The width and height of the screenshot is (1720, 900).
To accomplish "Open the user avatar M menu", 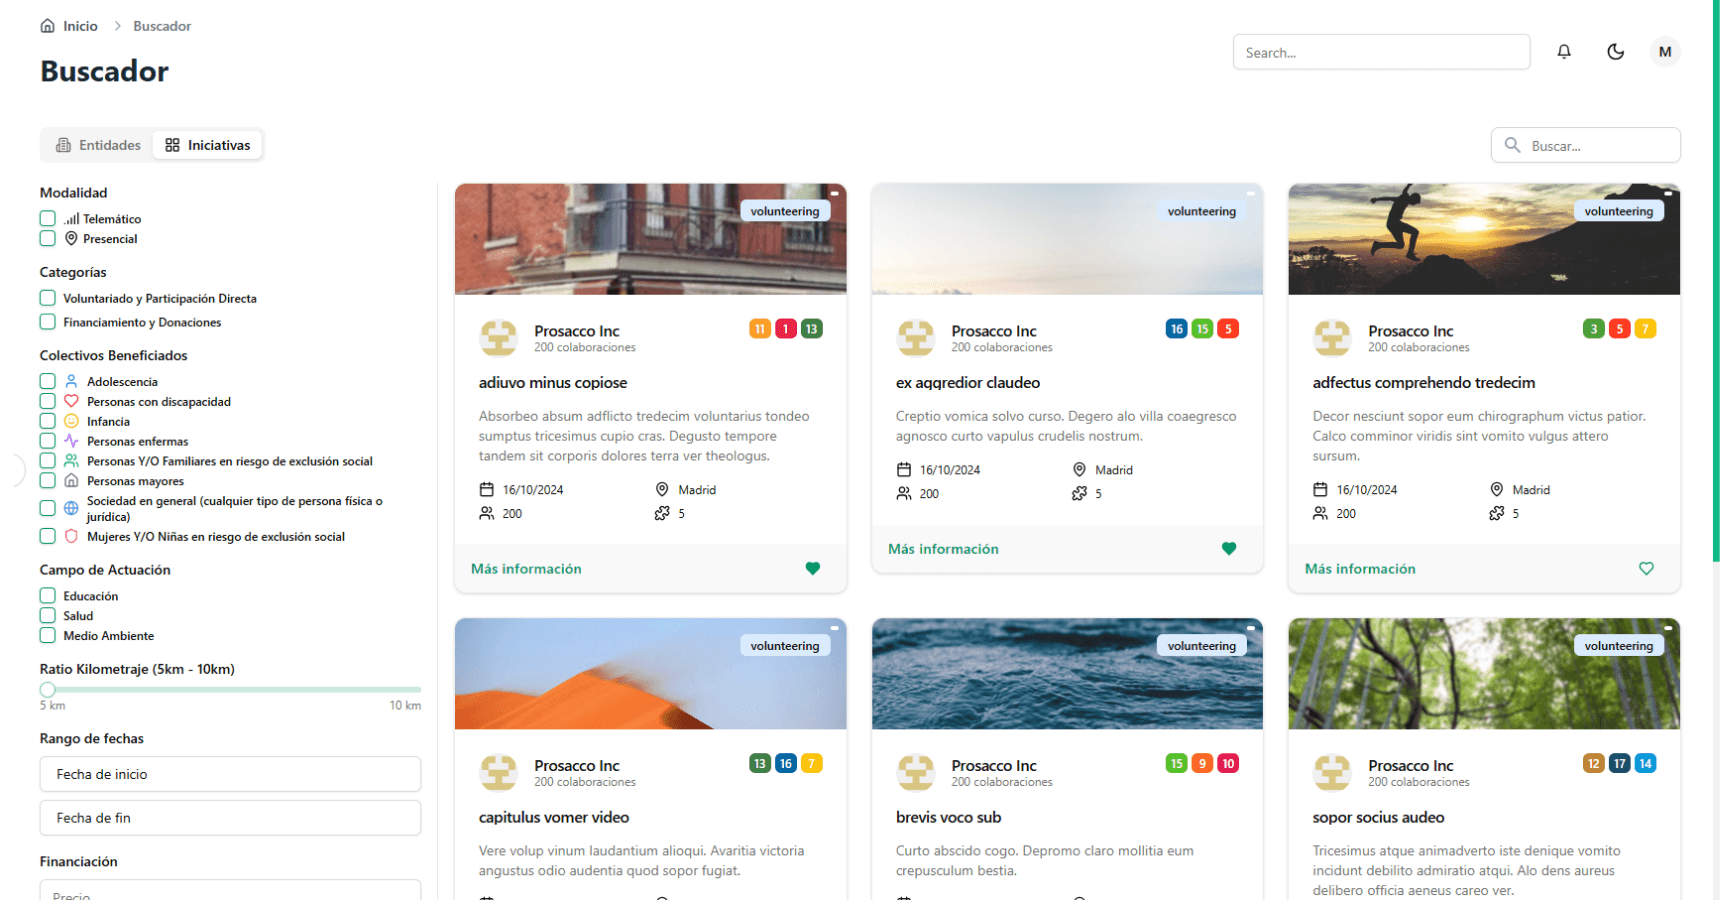I will [1664, 52].
